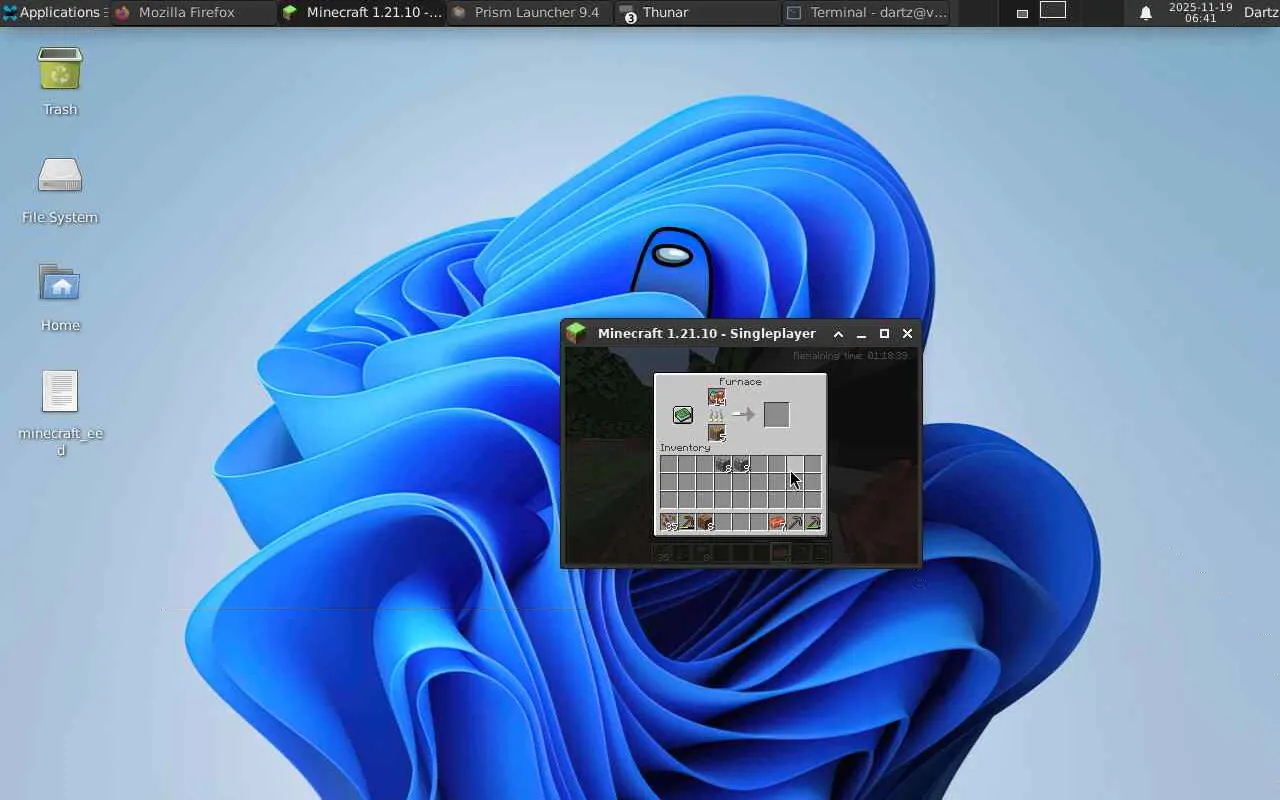Click the empty furnace output slot
Image resolution: width=1280 pixels, height=800 pixels.
click(x=776, y=415)
